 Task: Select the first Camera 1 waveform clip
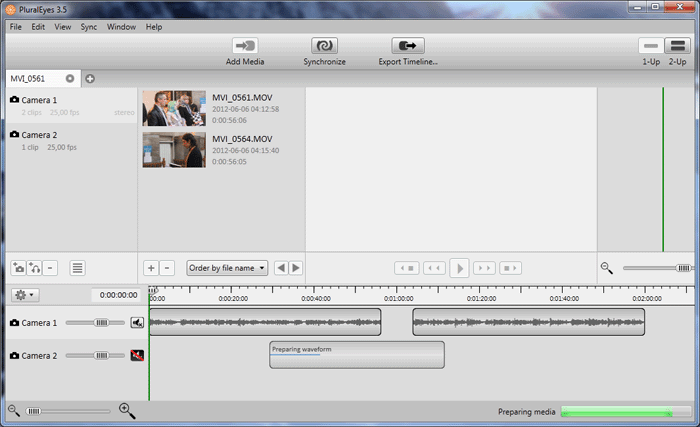pos(265,322)
